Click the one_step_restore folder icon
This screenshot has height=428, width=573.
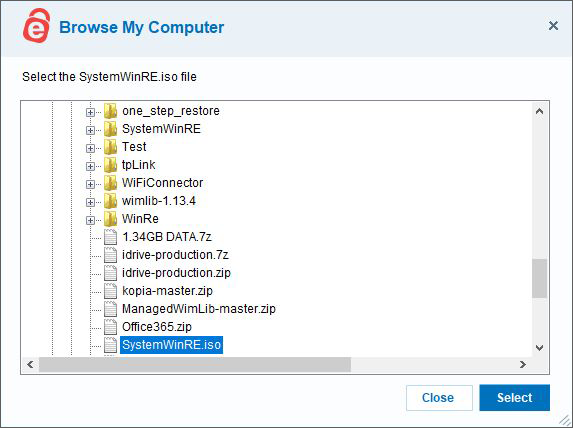(x=110, y=111)
